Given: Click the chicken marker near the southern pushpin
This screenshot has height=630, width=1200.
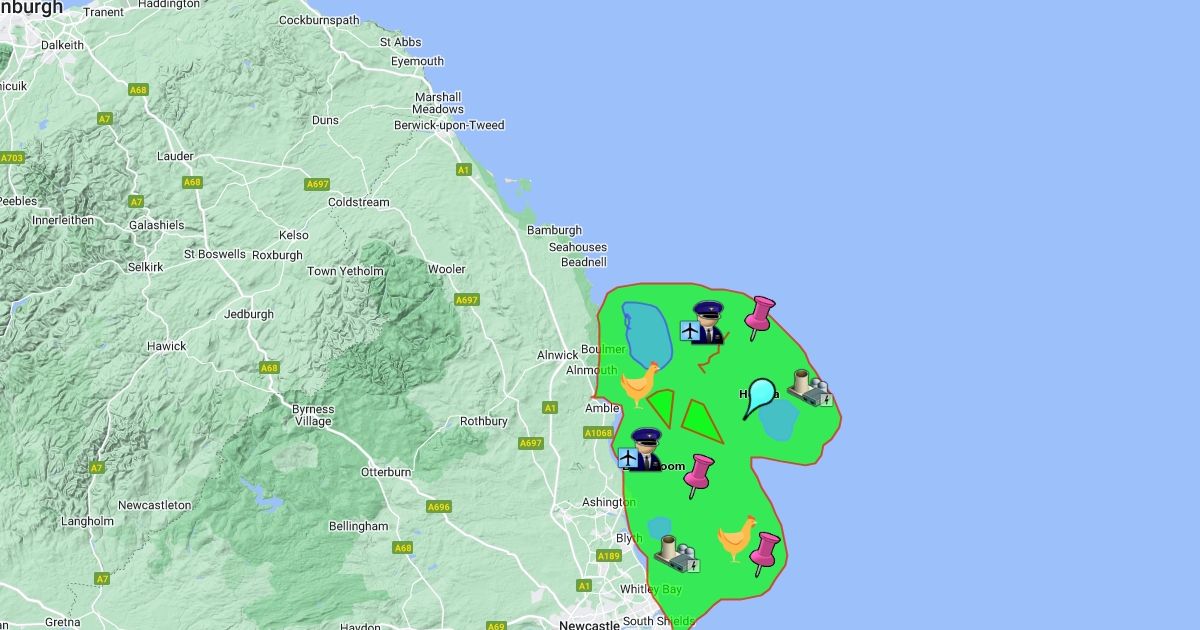Looking at the screenshot, I should (737, 538).
